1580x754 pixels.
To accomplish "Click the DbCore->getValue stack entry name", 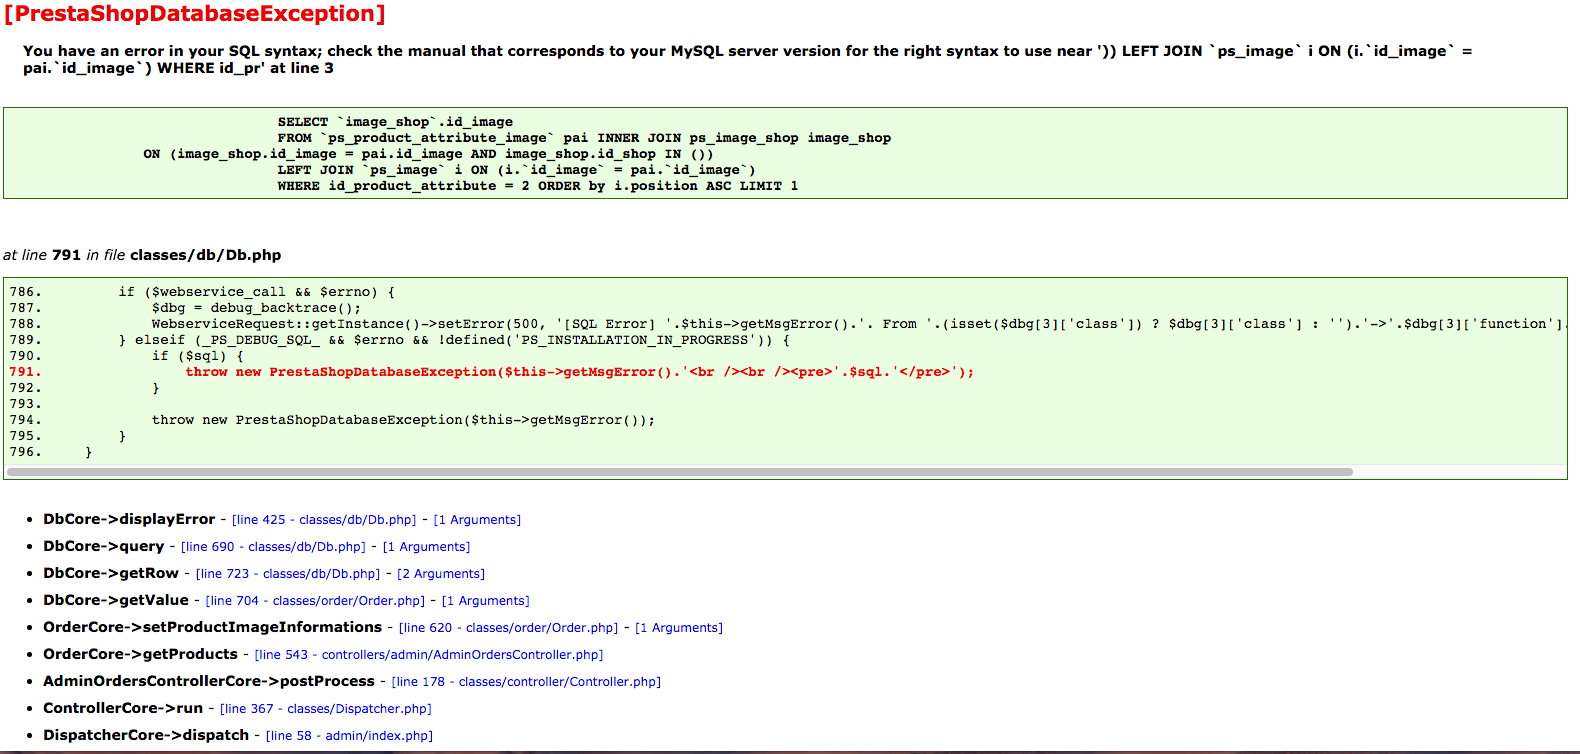I will (116, 600).
